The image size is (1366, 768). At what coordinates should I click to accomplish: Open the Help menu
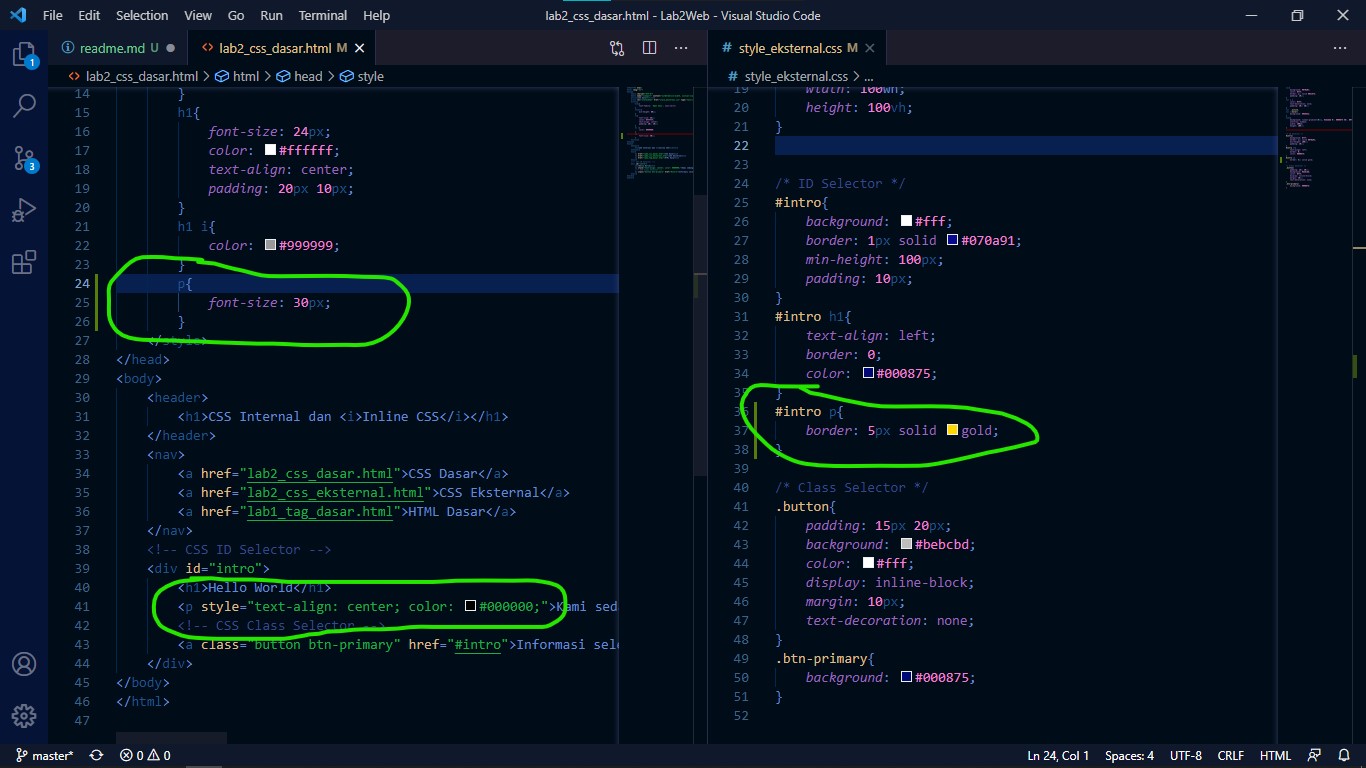pos(376,15)
